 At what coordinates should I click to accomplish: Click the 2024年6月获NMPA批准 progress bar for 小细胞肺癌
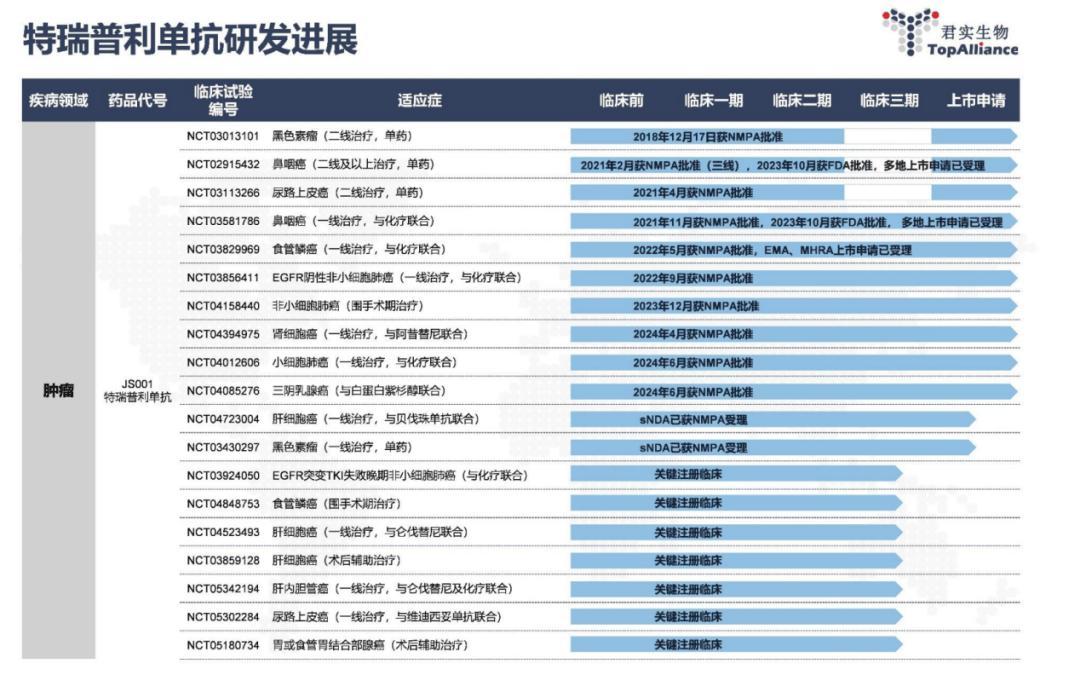click(700, 362)
